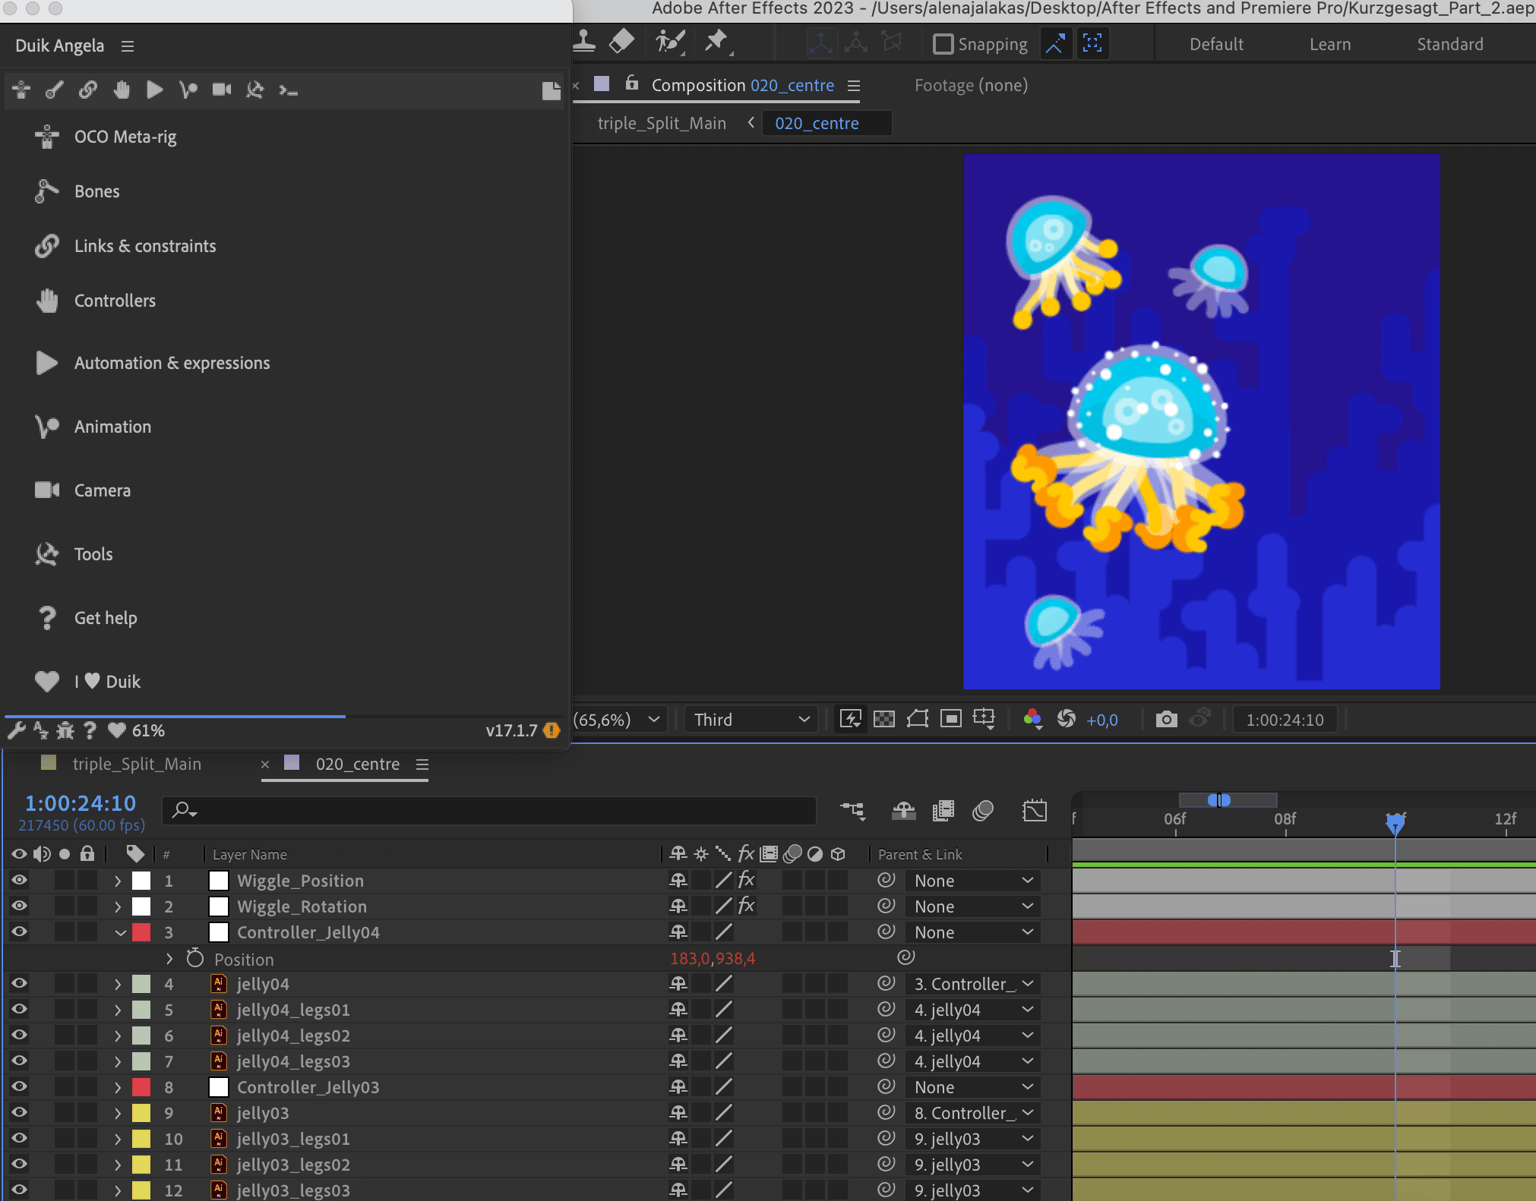
Task: Switch to 020_centre timeline tab
Action: (x=357, y=764)
